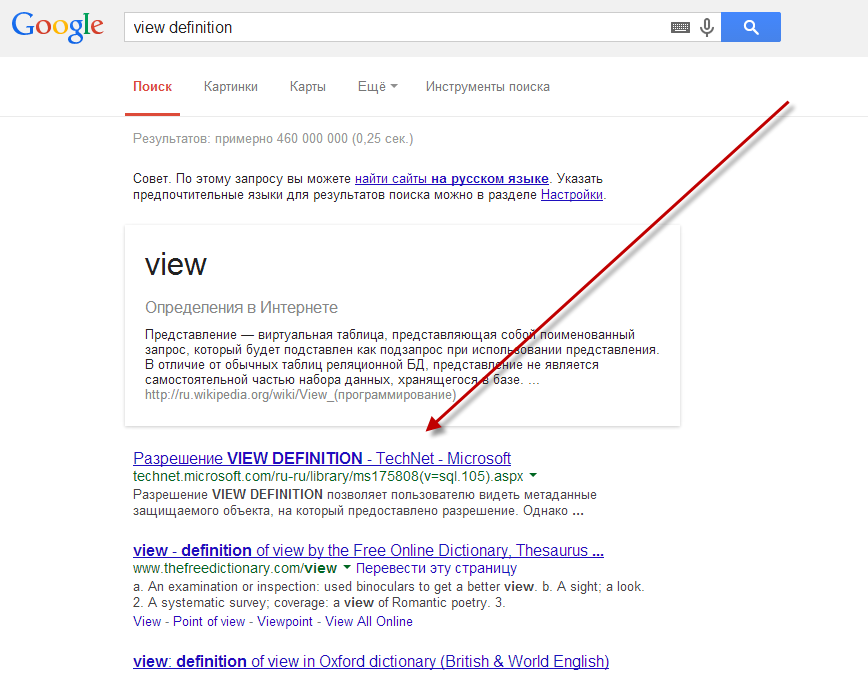Open the Oxford dictionary result
Viewport: 868px width, 673px height.
click(370, 661)
